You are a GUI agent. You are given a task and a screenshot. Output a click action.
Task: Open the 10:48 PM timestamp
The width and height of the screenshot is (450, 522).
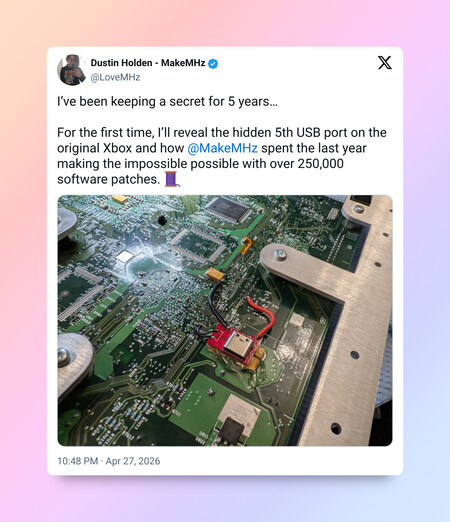tap(78, 461)
